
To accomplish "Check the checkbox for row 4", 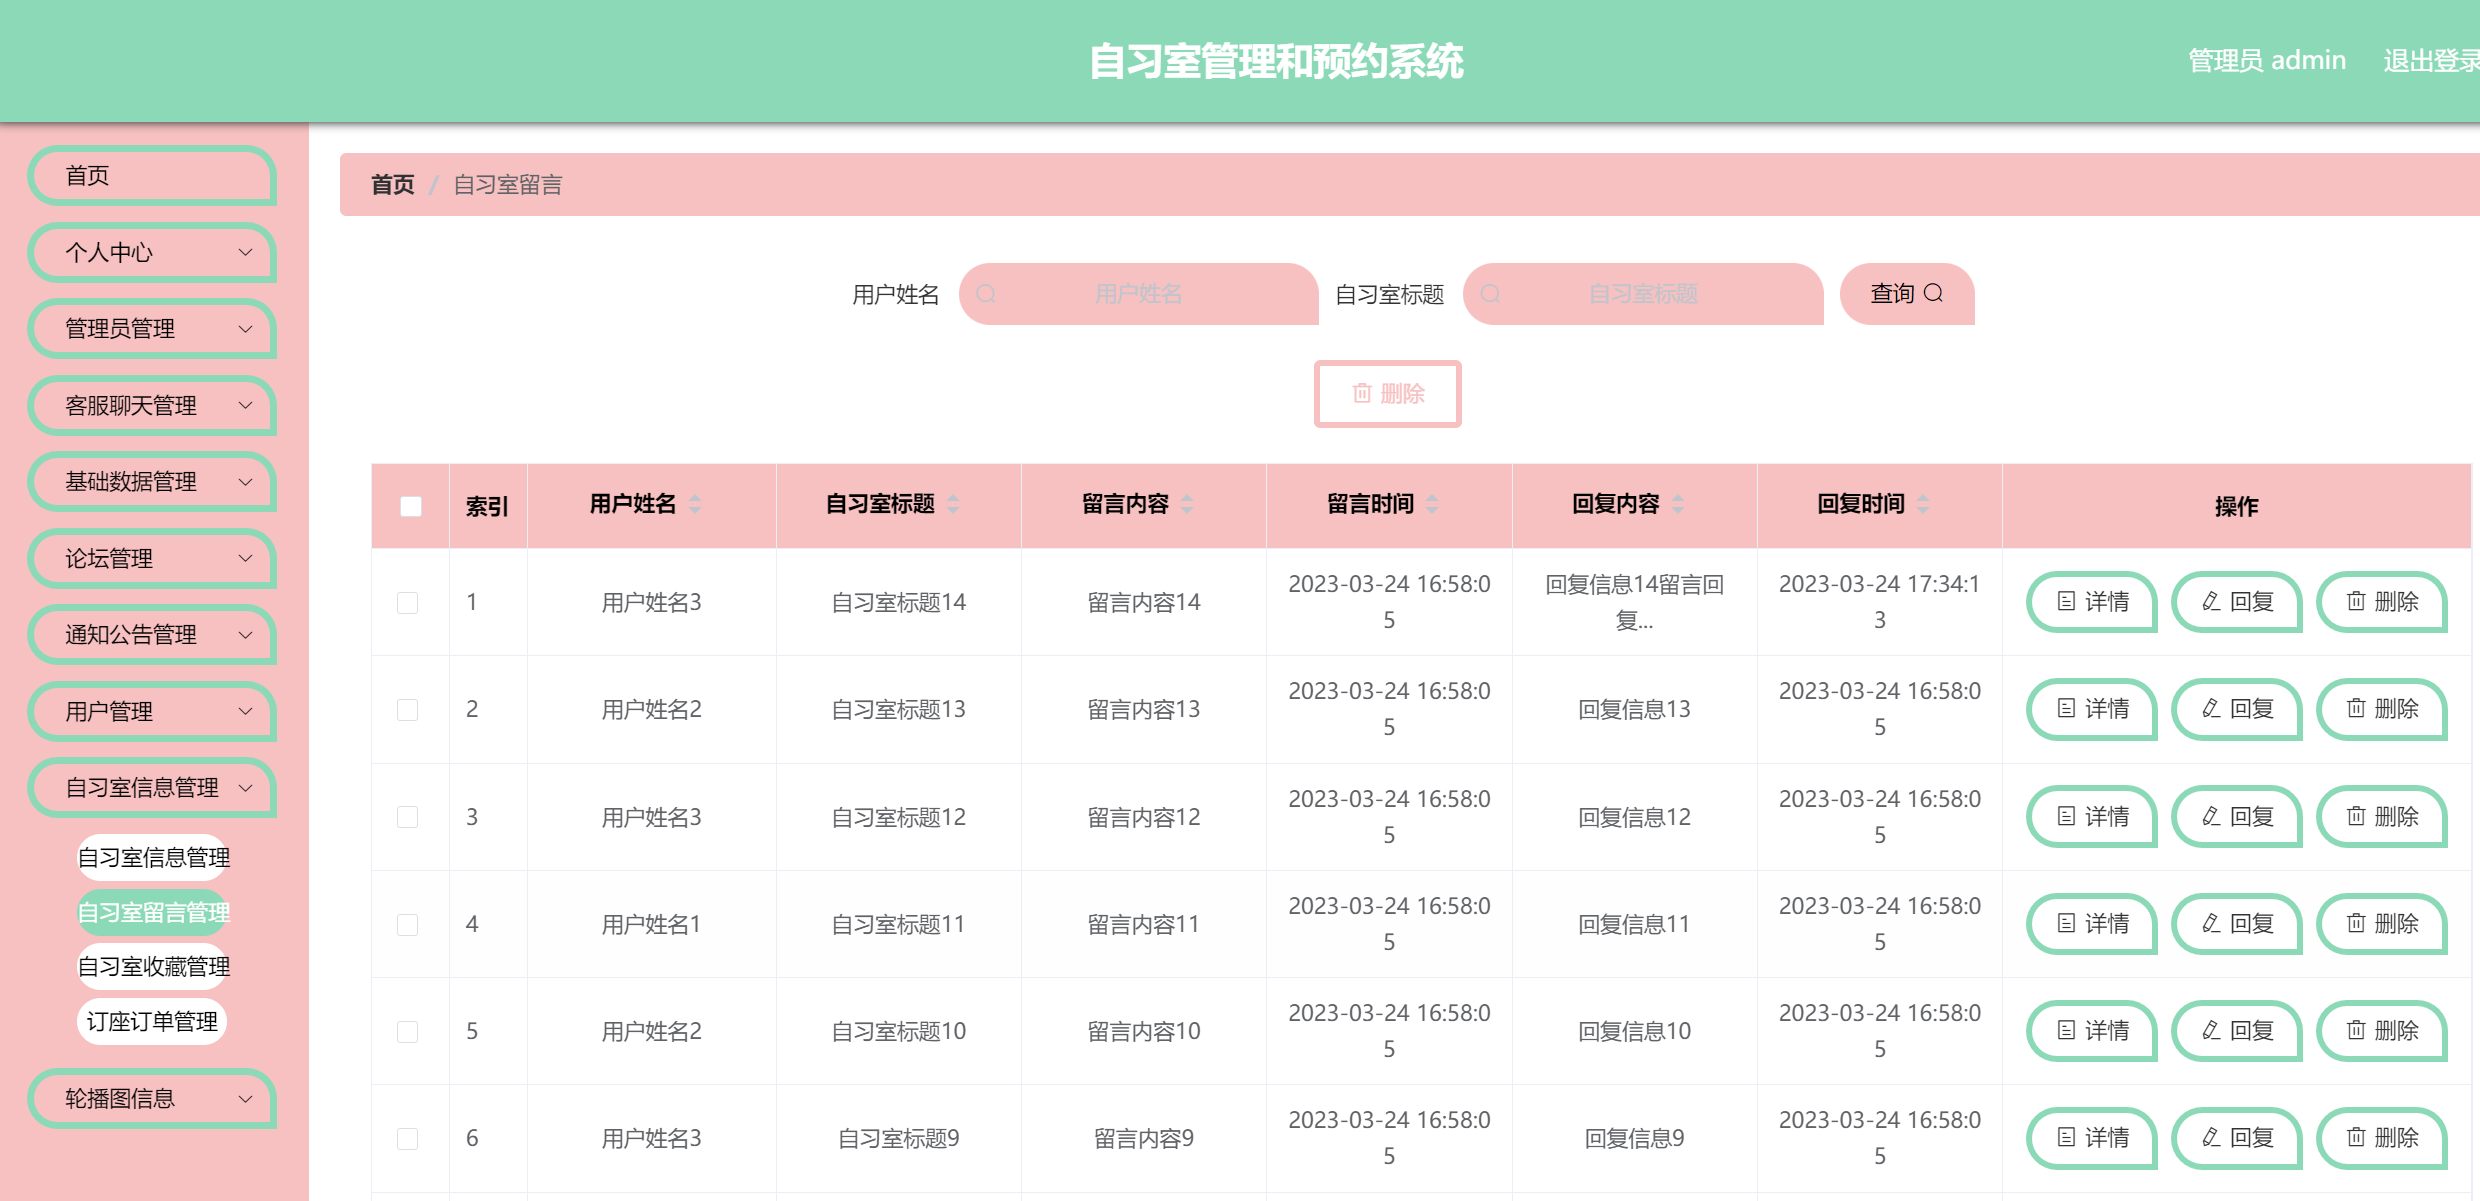I will tap(407, 924).
